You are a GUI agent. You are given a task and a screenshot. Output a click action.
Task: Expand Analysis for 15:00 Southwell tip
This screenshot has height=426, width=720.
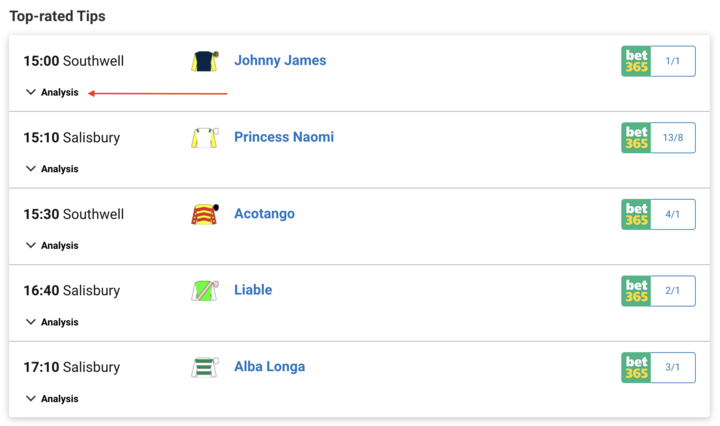52,92
